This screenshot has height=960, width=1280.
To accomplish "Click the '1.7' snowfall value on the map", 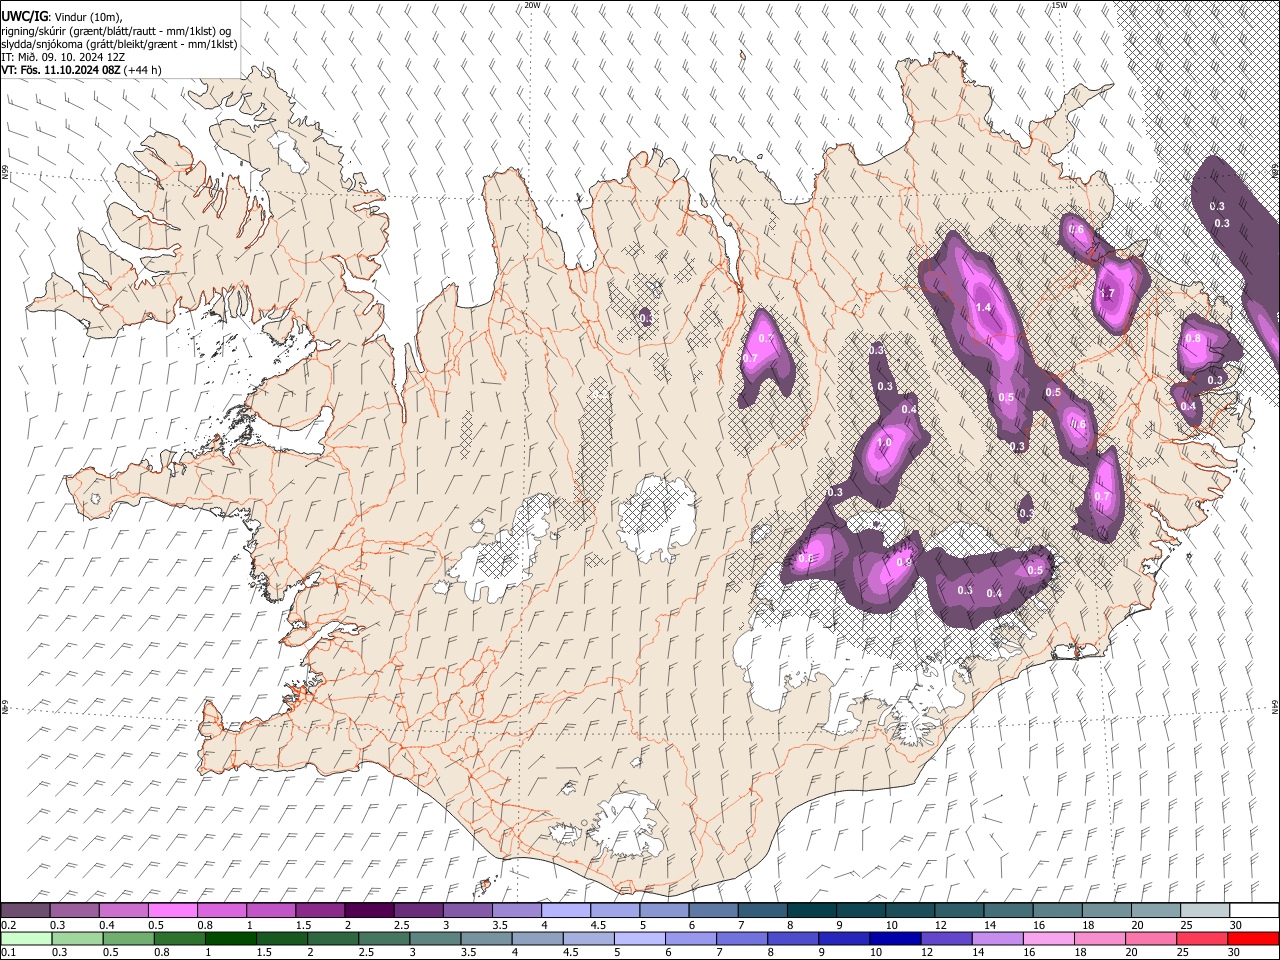I will pyautogui.click(x=1107, y=294).
